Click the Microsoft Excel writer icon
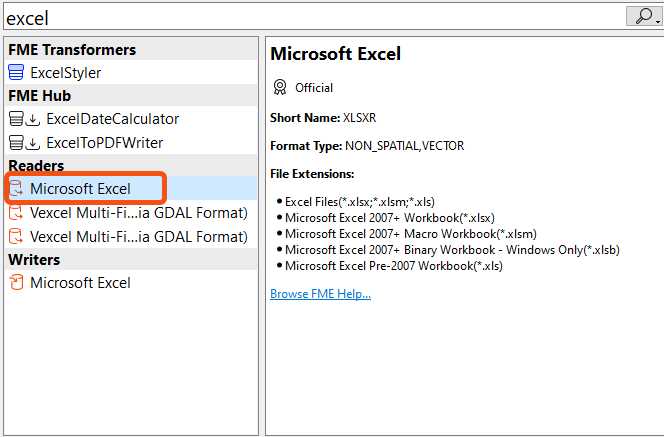This screenshot has height=437, width=664. coord(16,282)
